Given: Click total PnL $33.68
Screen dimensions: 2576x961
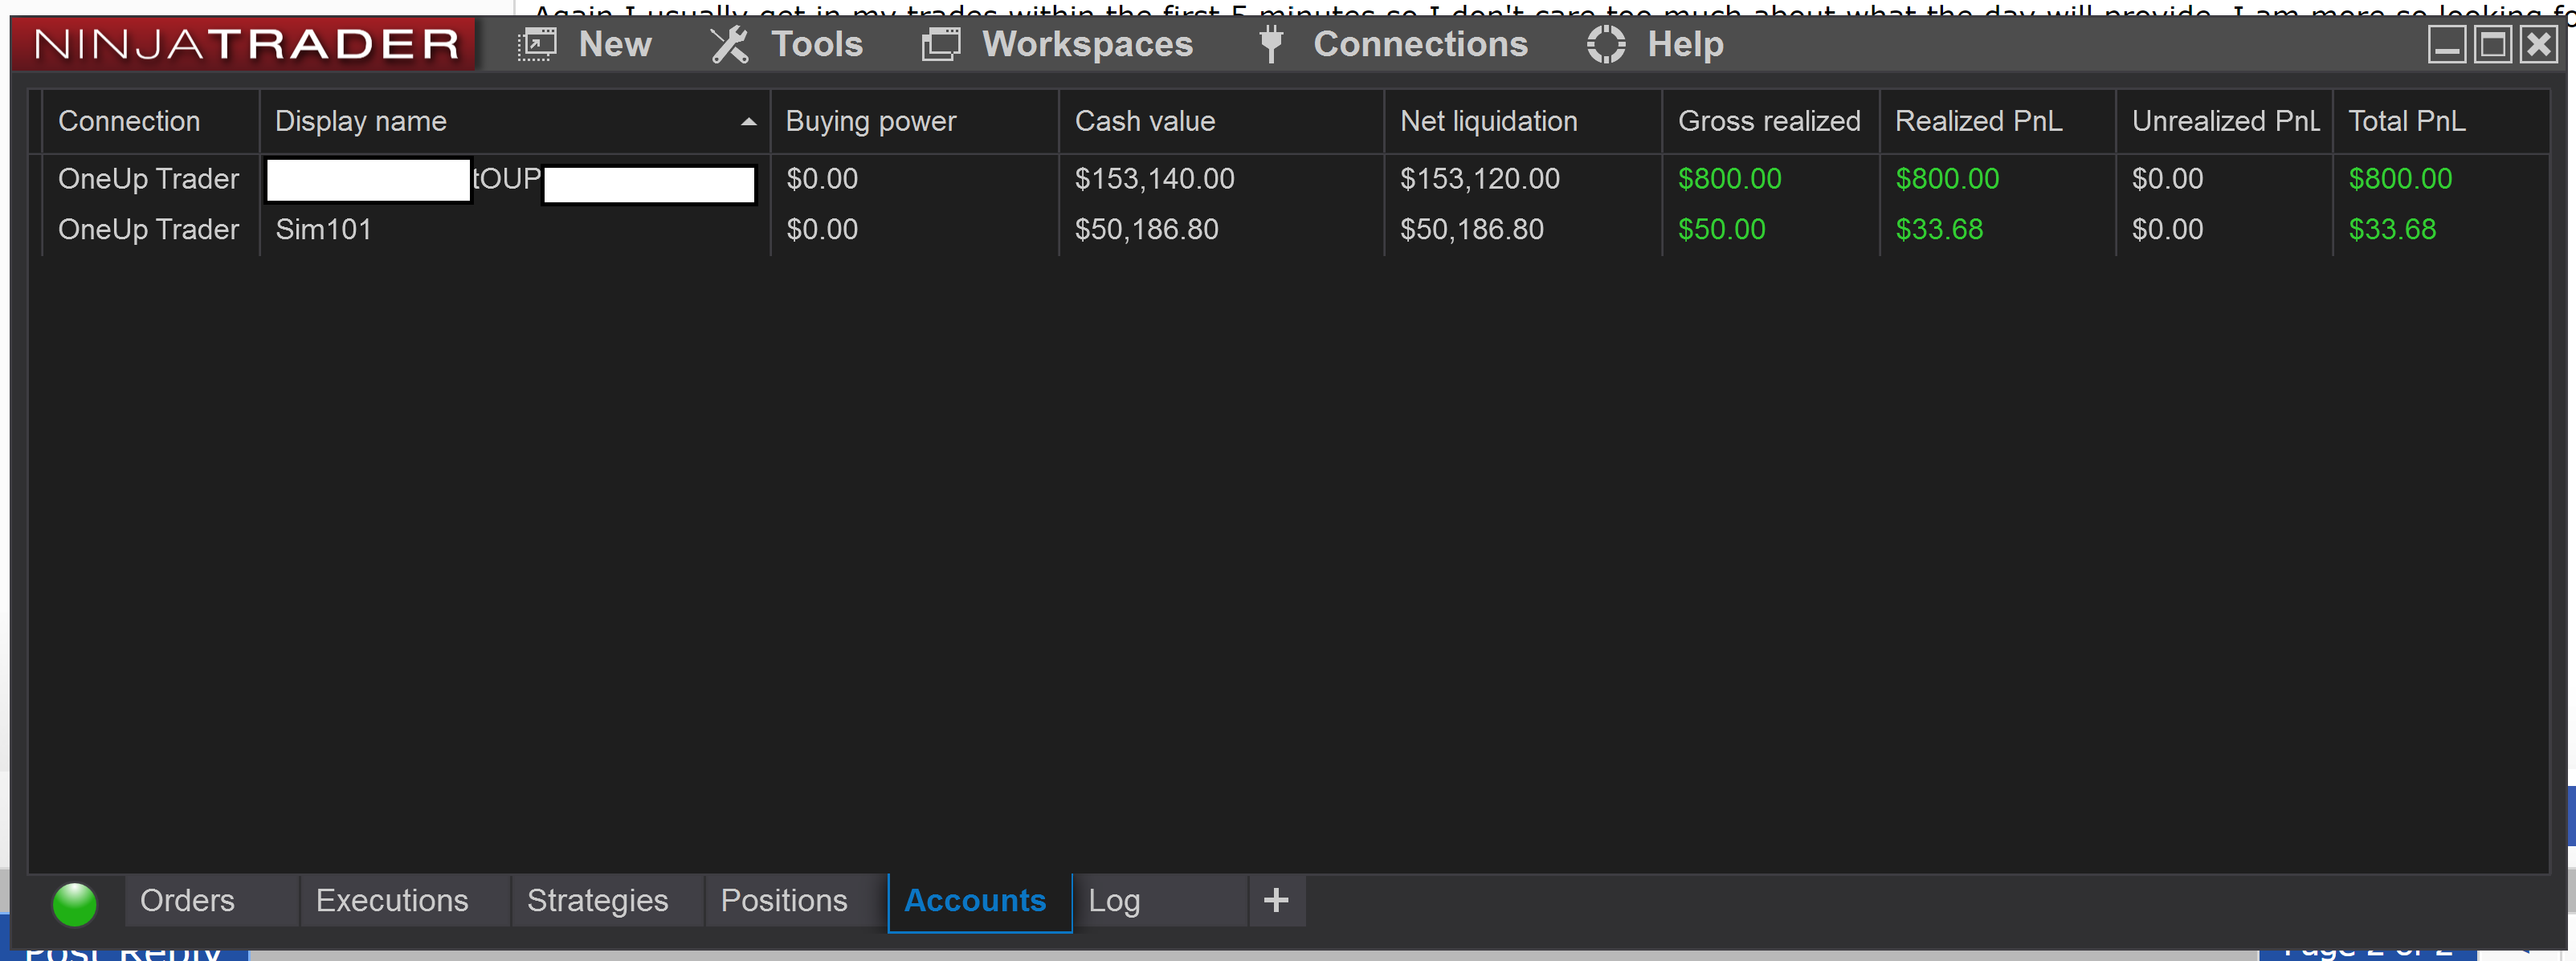Looking at the screenshot, I should pos(2392,230).
